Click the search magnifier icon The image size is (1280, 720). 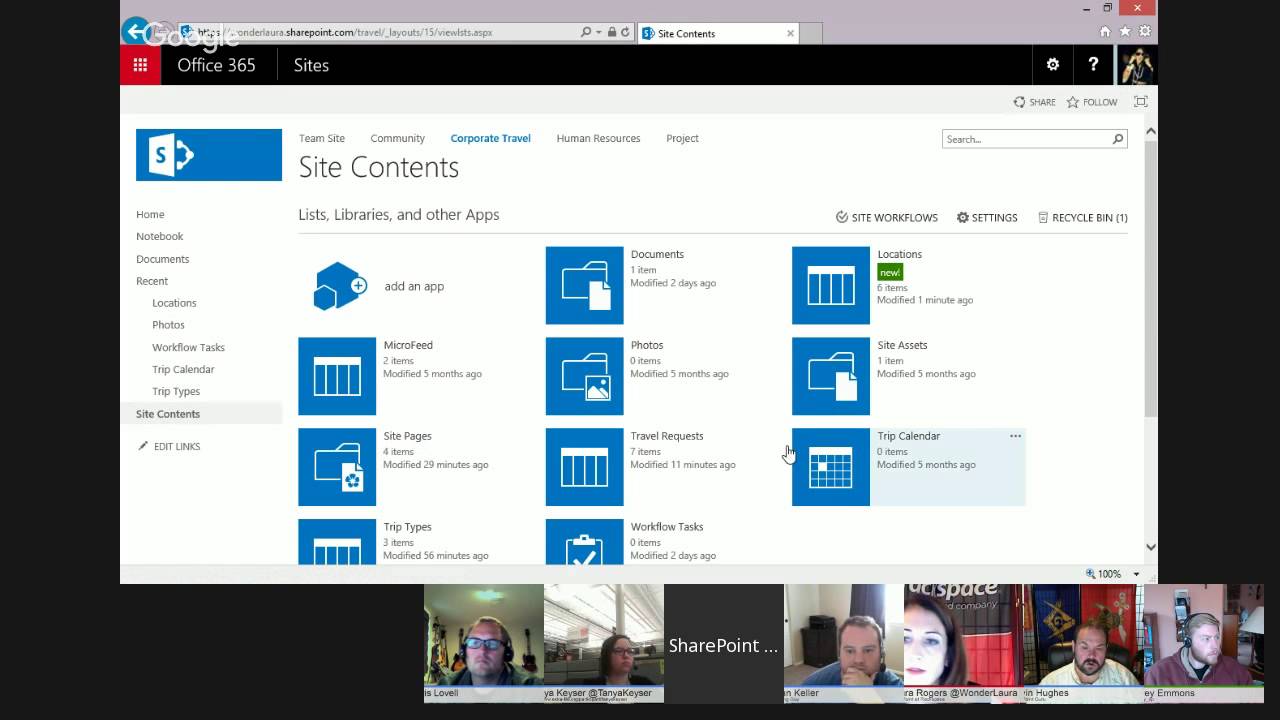tap(1118, 139)
